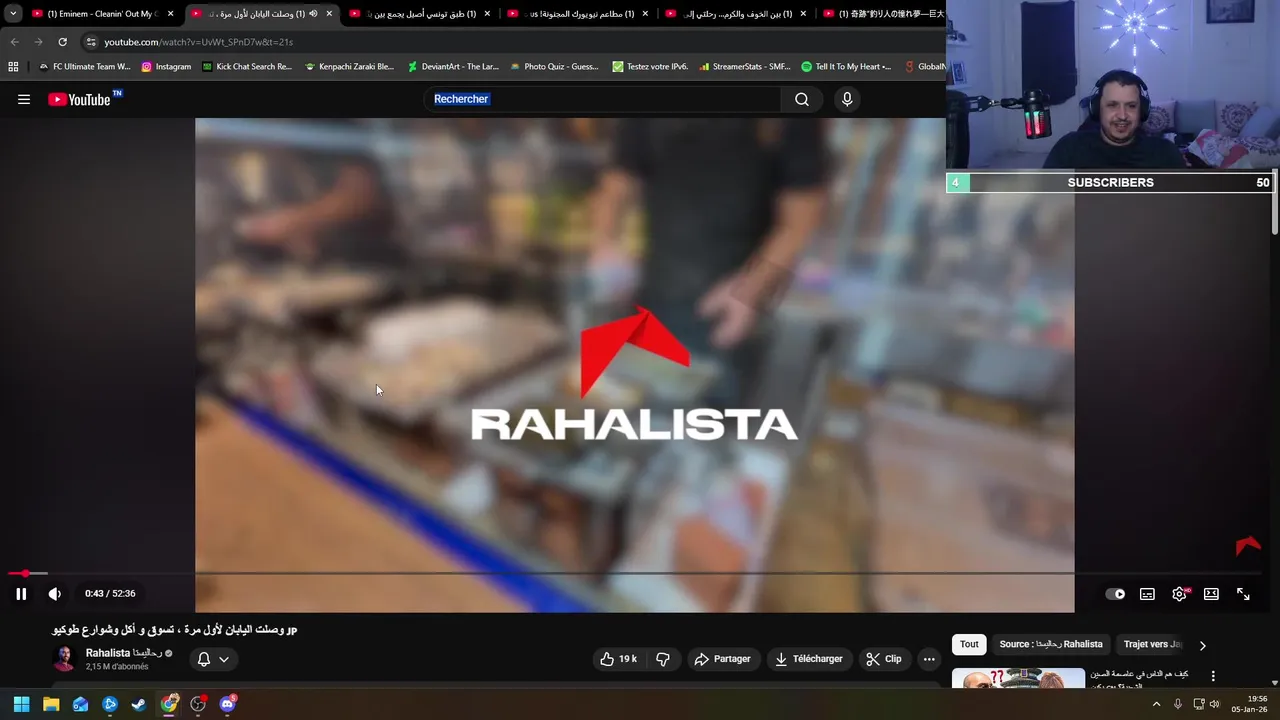Click the search magnifier button

coord(802,99)
